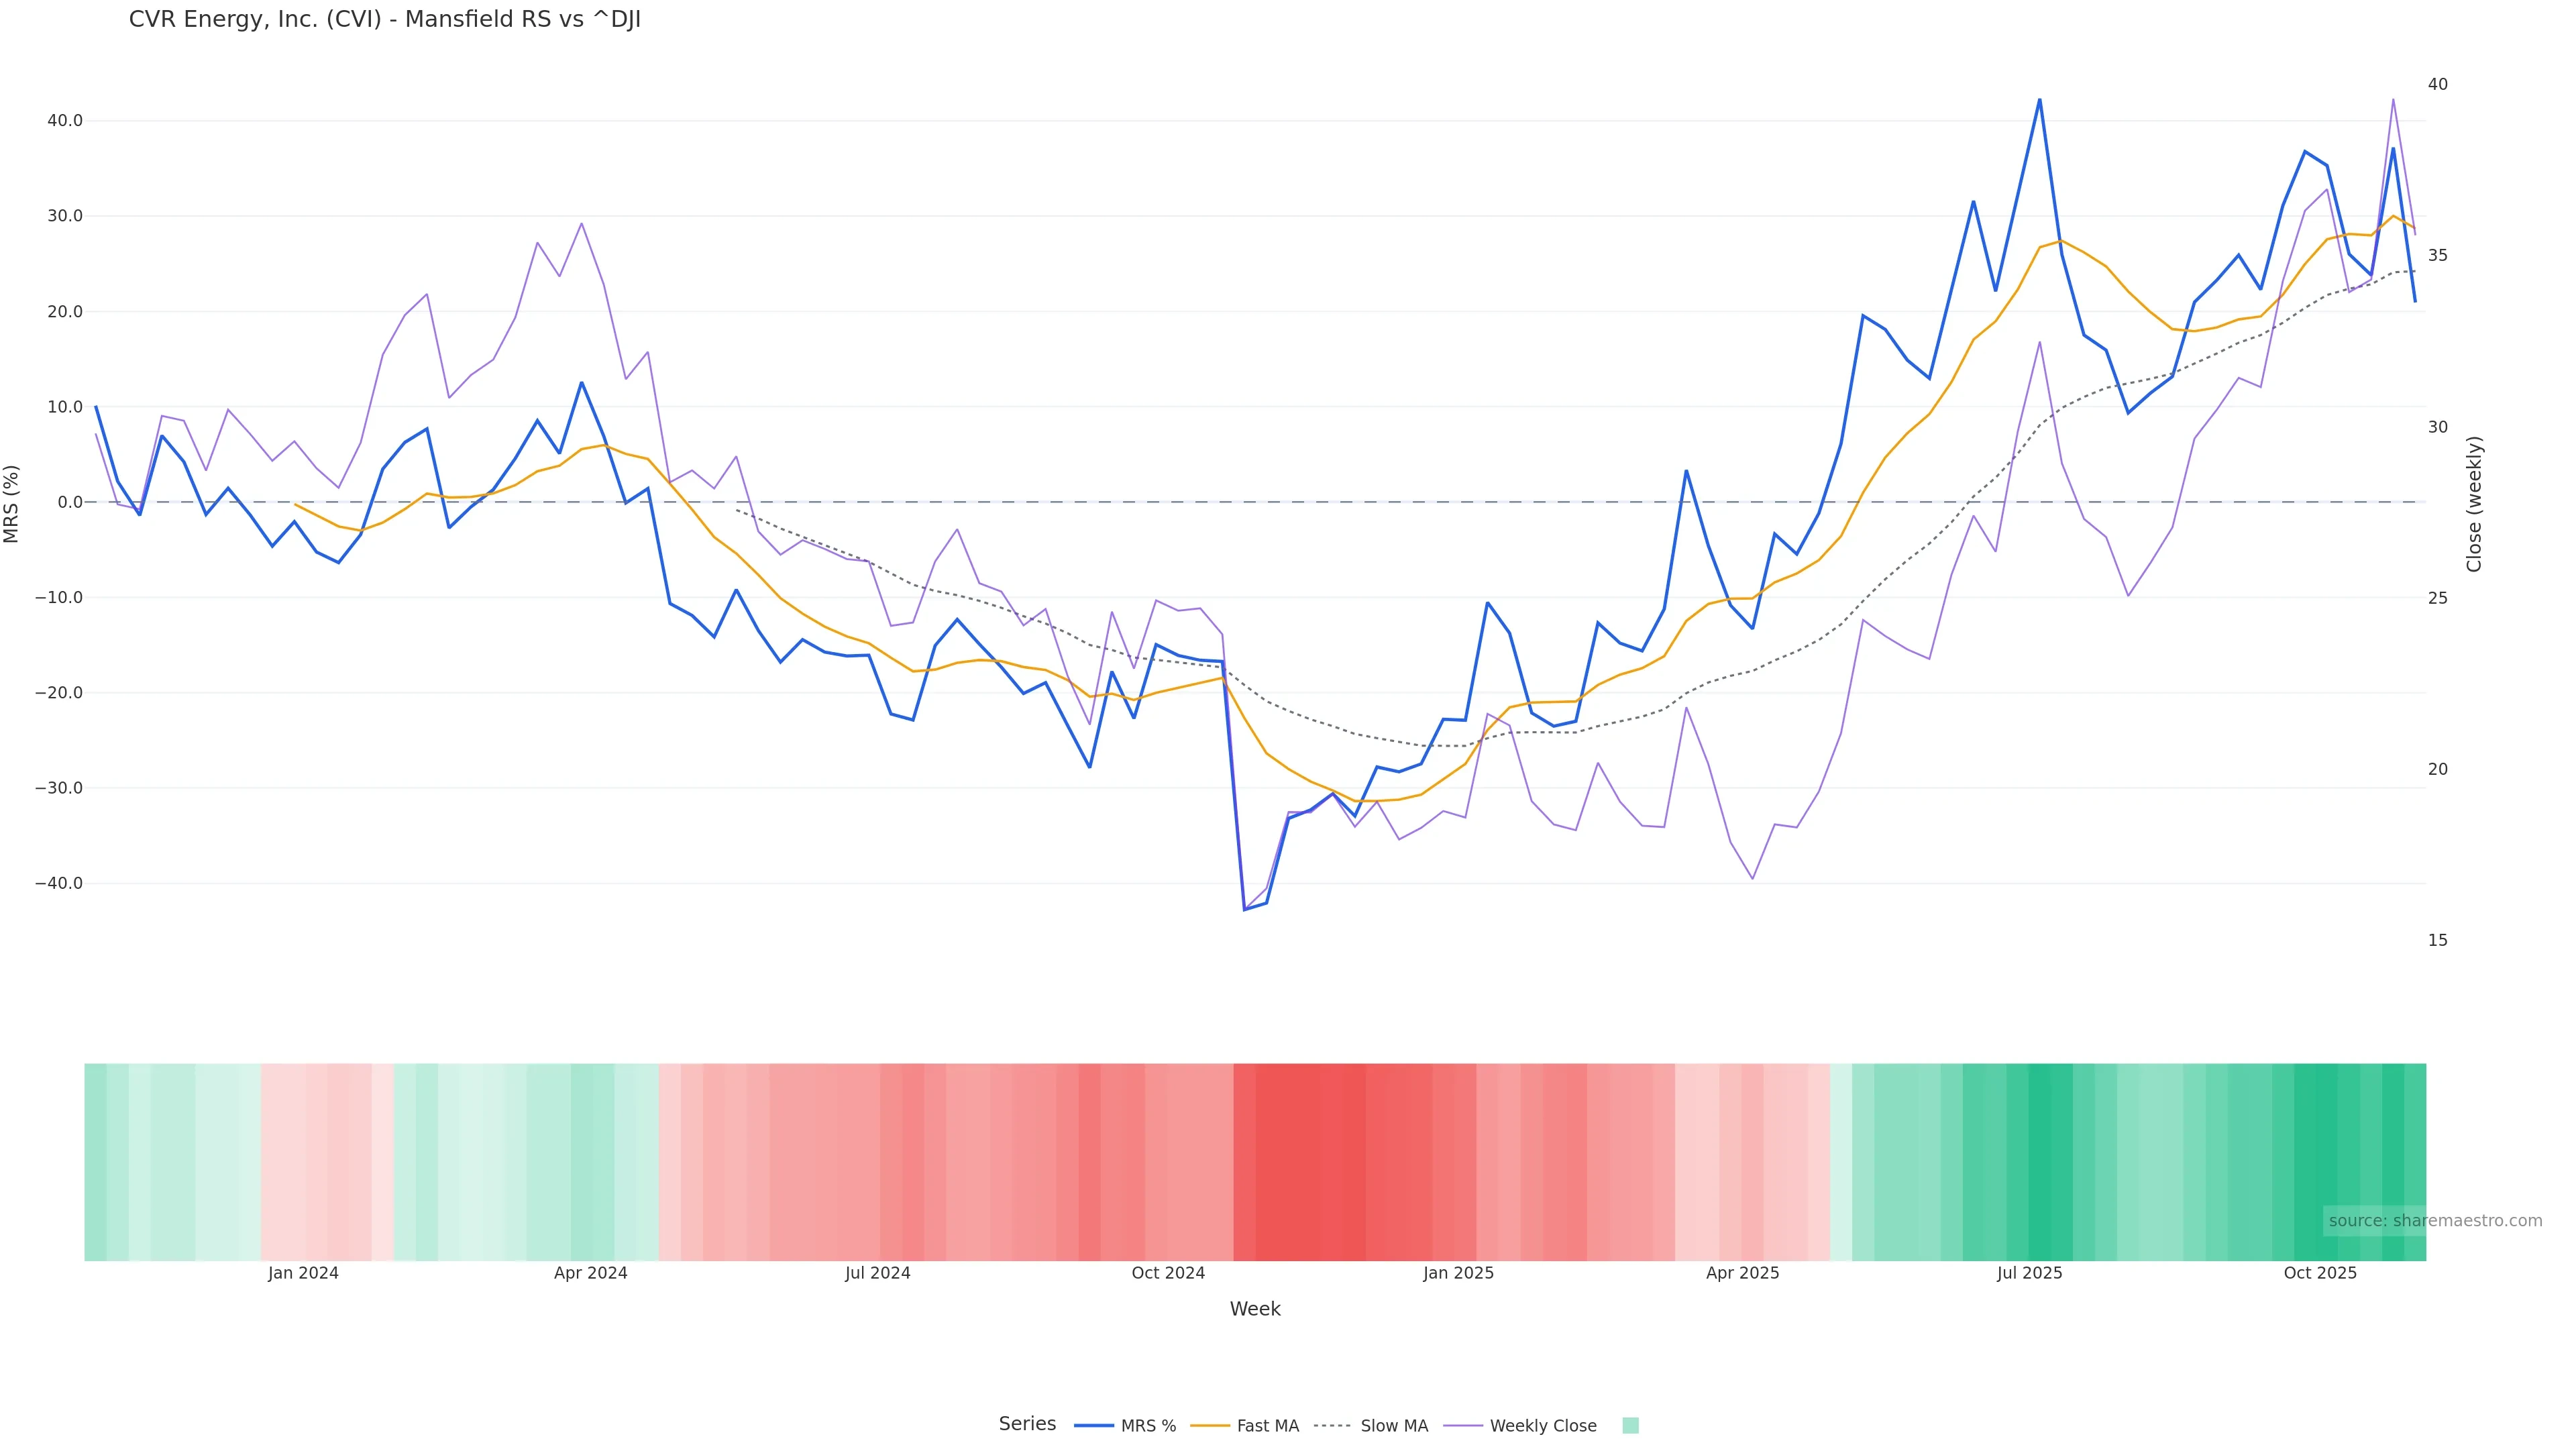The image size is (2576, 1449).
Task: Select the Jan 2024 x-axis label
Action: (303, 1274)
